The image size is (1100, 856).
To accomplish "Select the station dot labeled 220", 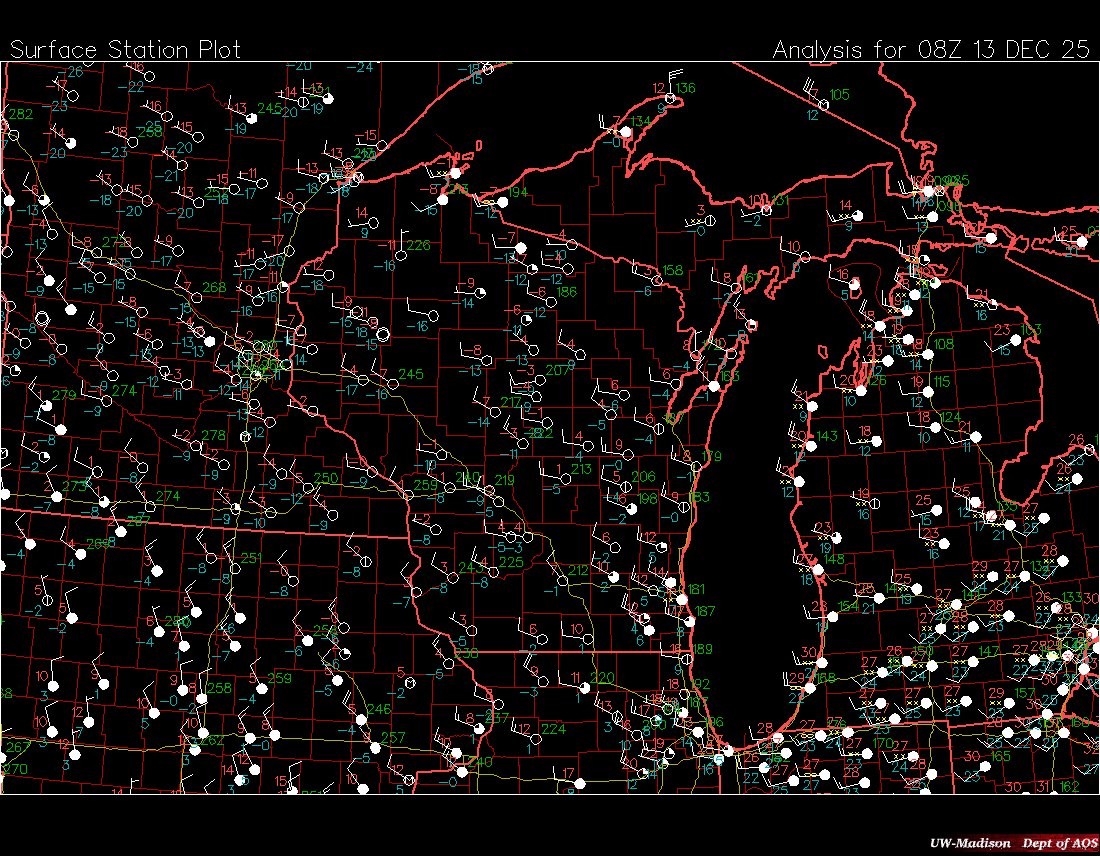I will click(x=586, y=688).
